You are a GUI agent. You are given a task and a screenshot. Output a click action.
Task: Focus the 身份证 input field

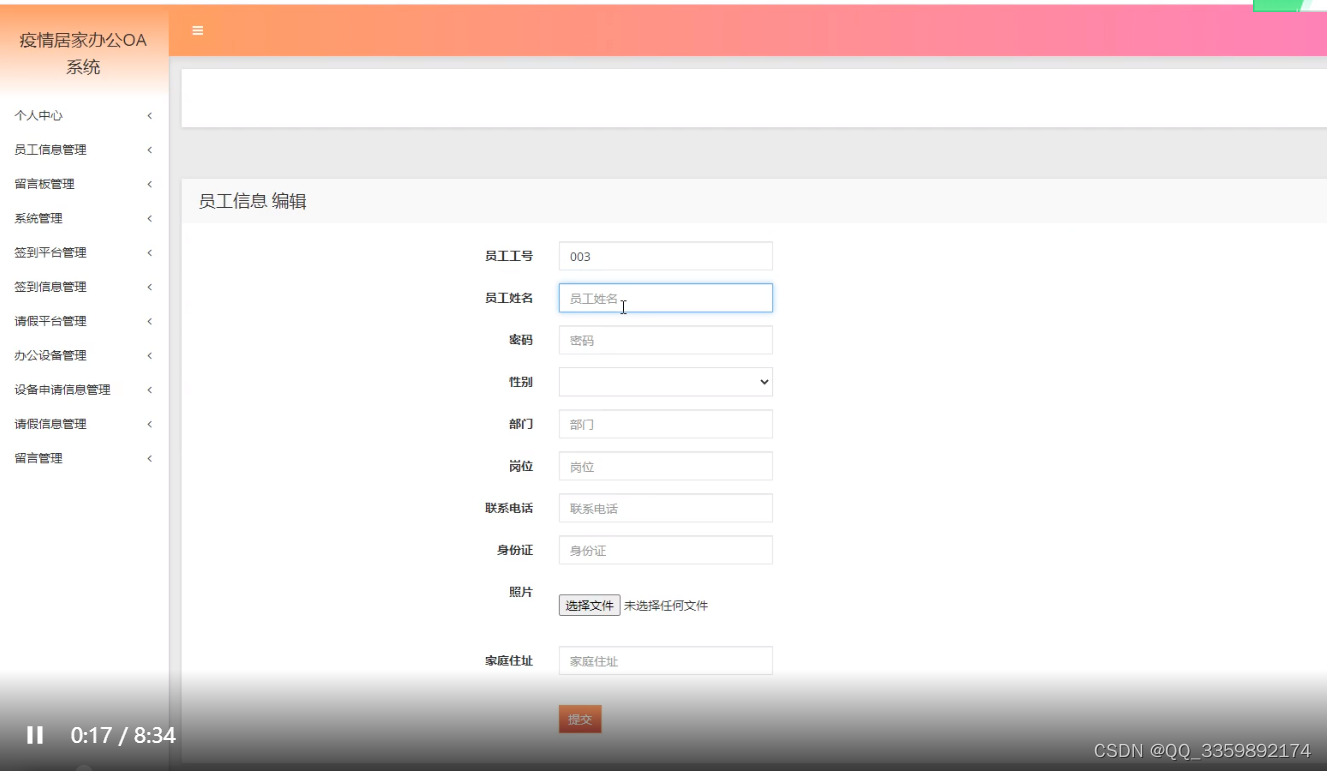pos(666,550)
